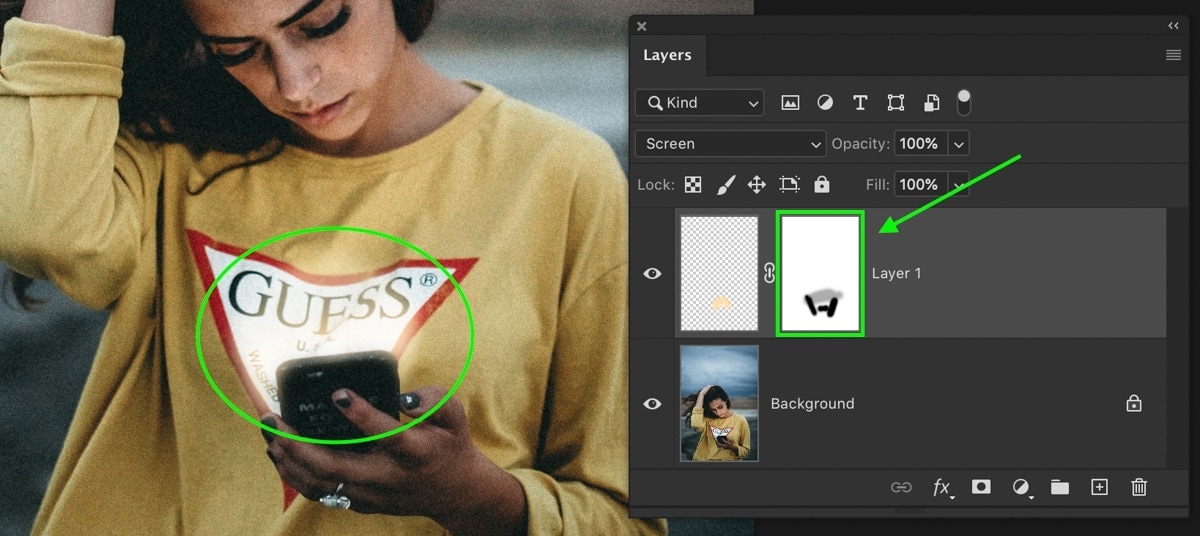Image resolution: width=1200 pixels, height=536 pixels.
Task: Filter layers by pixel layer icon
Action: (790, 102)
